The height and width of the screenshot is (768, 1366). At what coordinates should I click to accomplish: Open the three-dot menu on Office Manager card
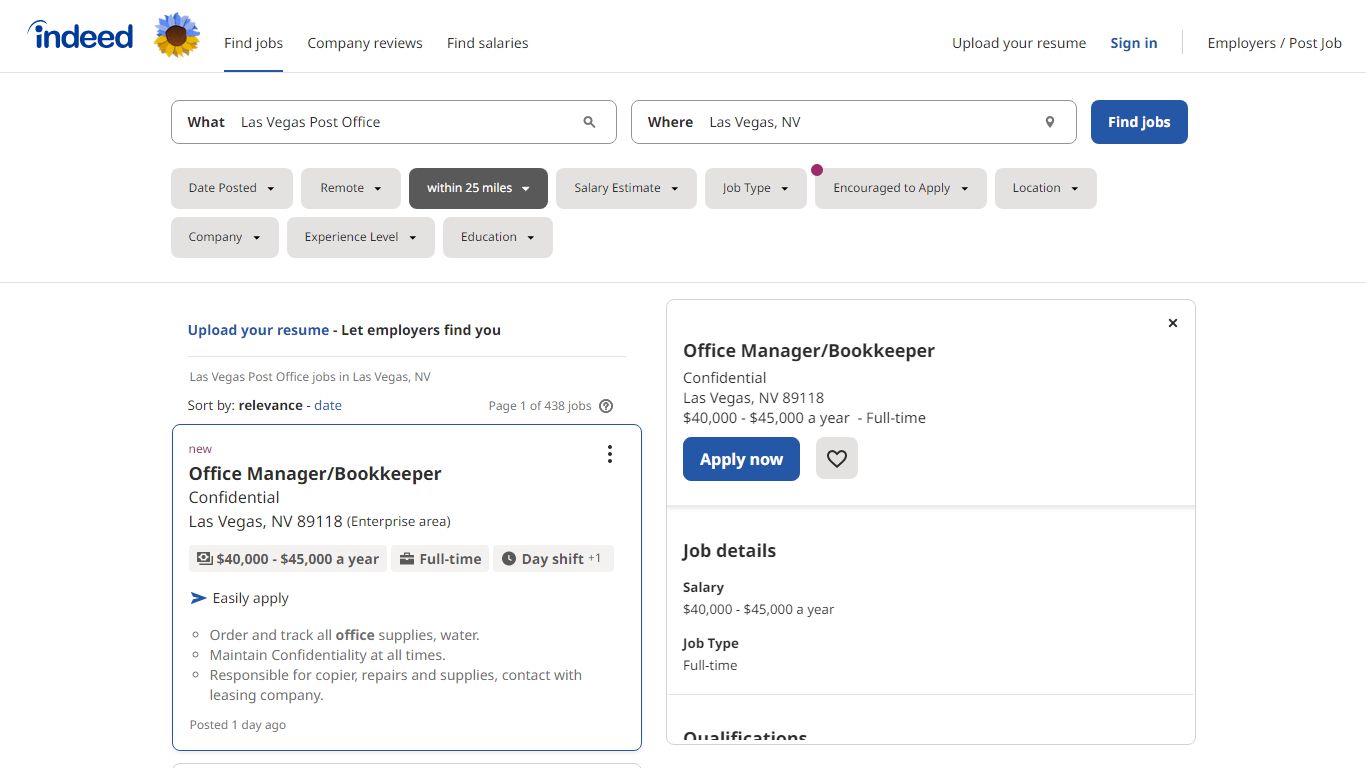(610, 454)
